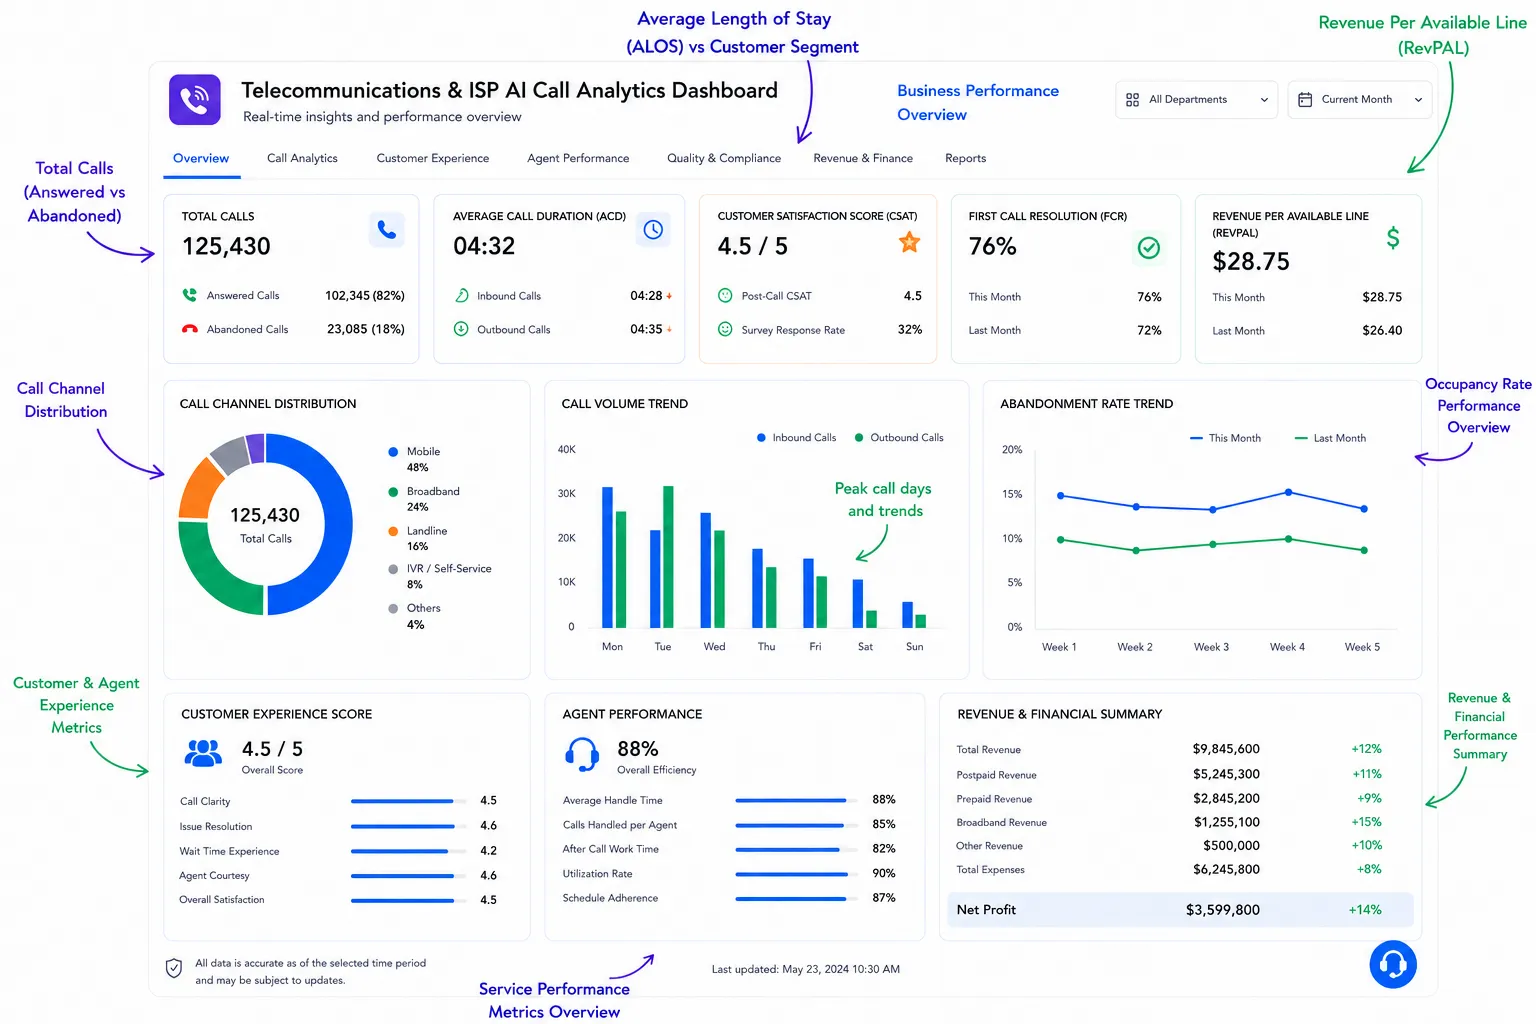Select the Overview tab
Screen dimensions: 1536x1024
(x=201, y=158)
